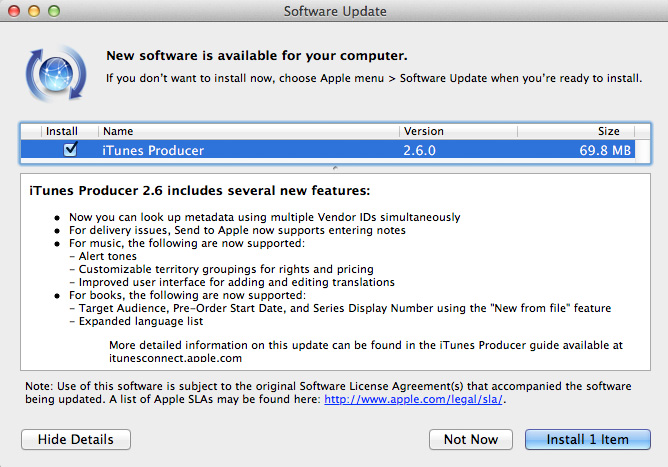Click the 'Now you can look up metadata' line

pos(265,217)
